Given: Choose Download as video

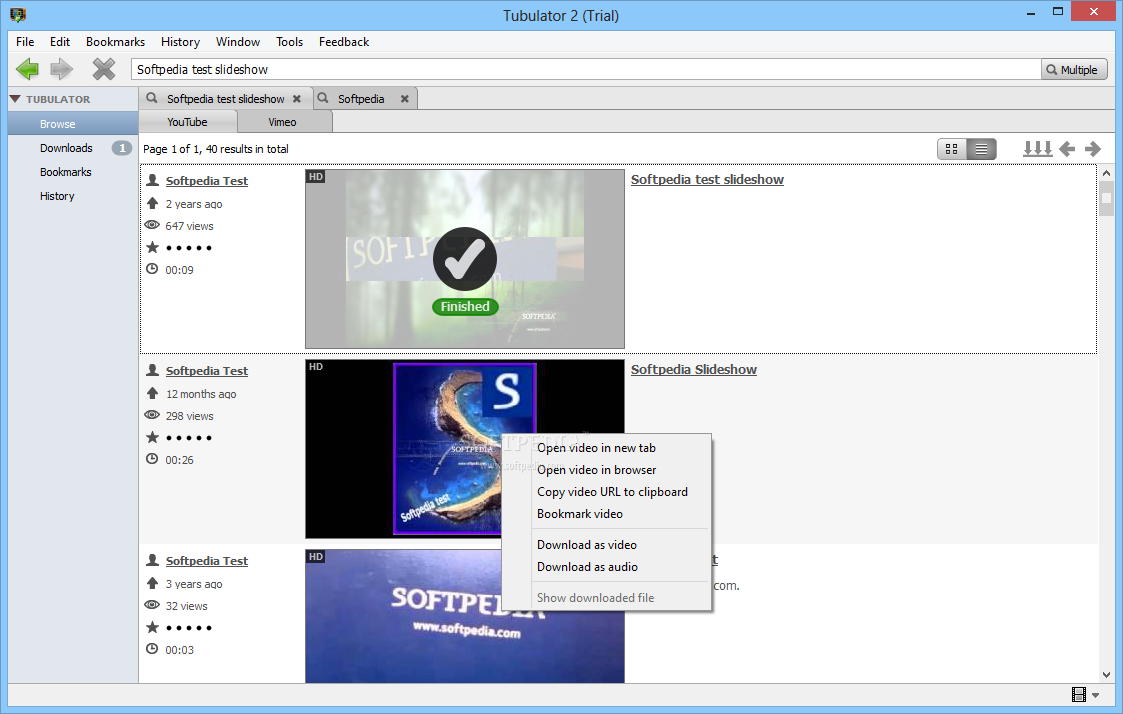Looking at the screenshot, I should pos(587,545).
